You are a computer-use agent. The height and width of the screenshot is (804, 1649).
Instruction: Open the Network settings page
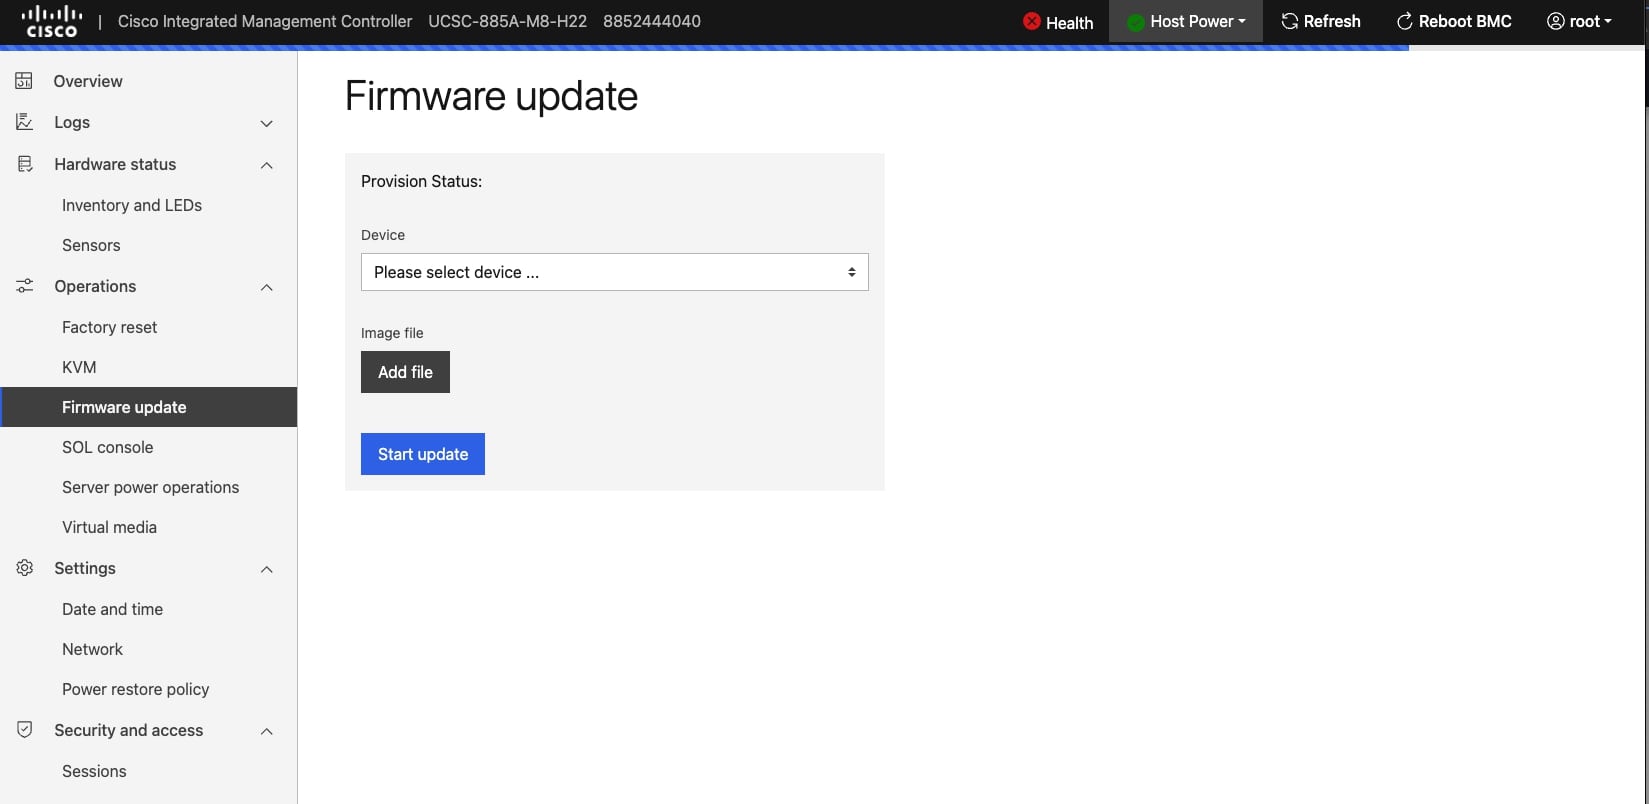[x=93, y=649]
